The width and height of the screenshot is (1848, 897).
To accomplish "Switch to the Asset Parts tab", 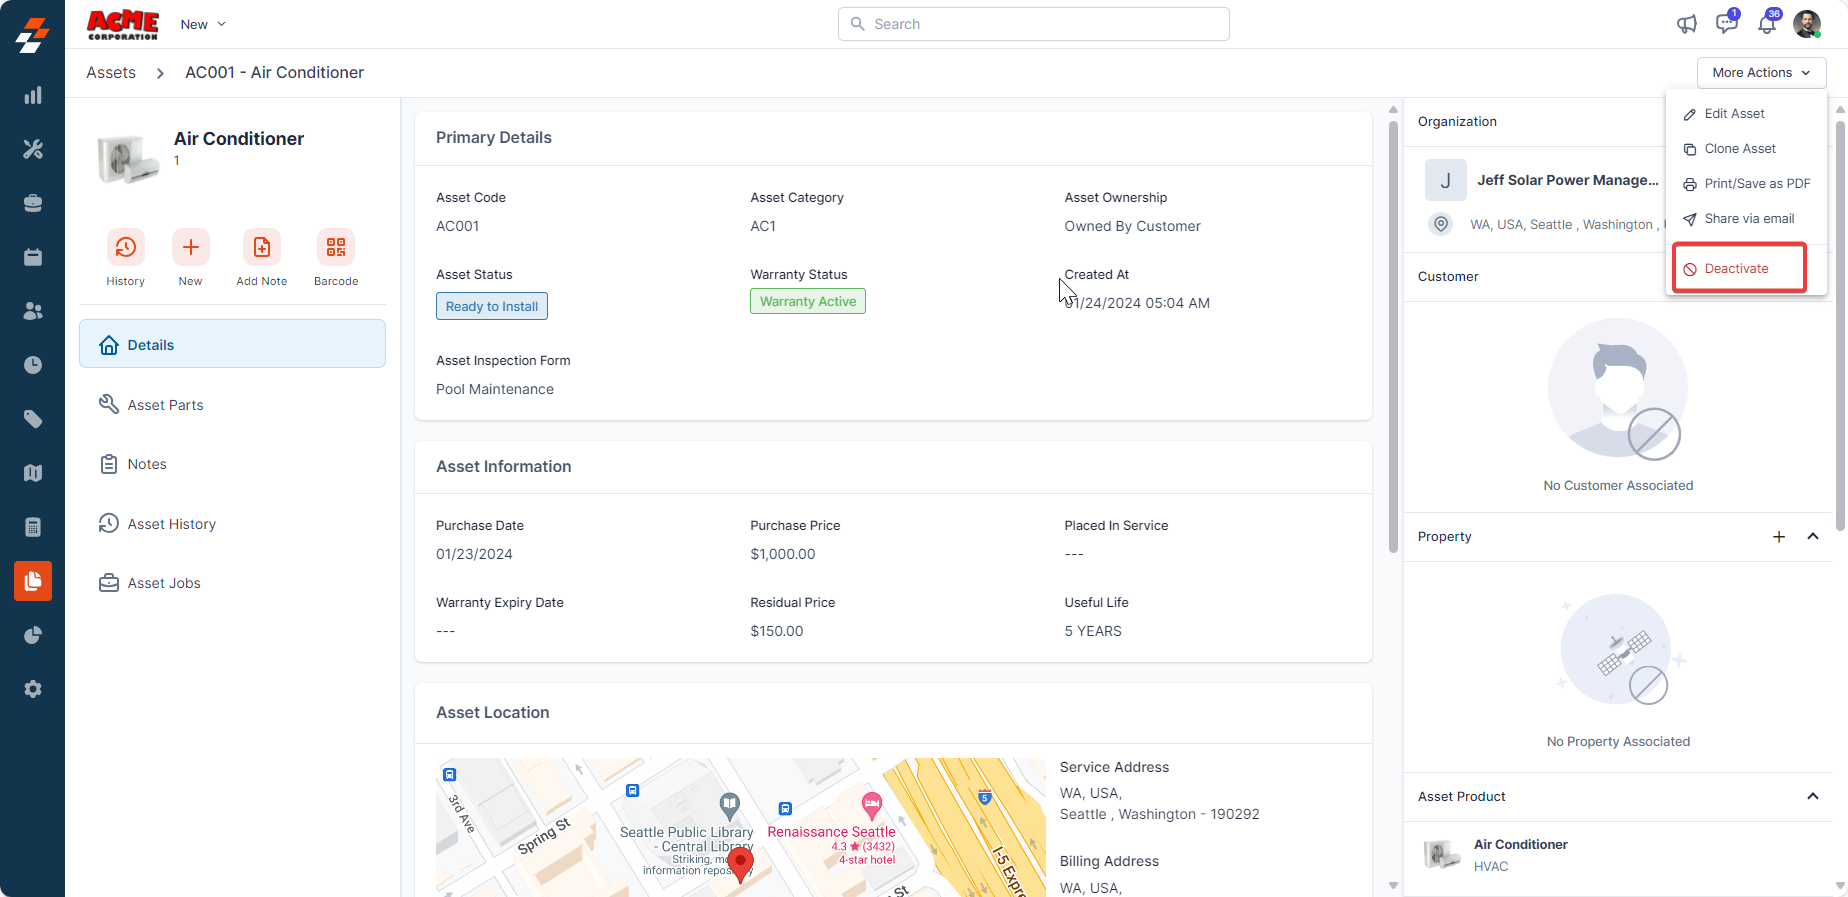I will click(165, 405).
